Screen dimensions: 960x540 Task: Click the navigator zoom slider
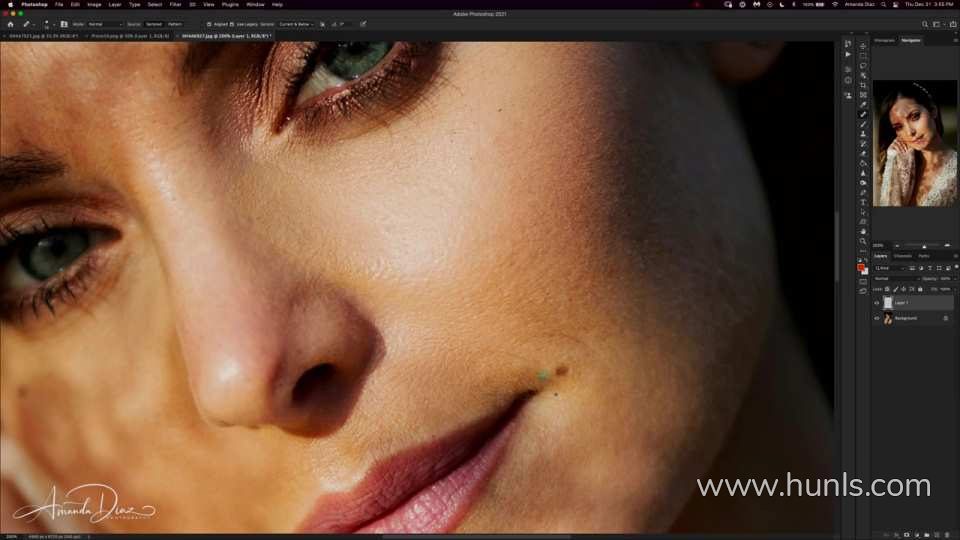pos(923,246)
